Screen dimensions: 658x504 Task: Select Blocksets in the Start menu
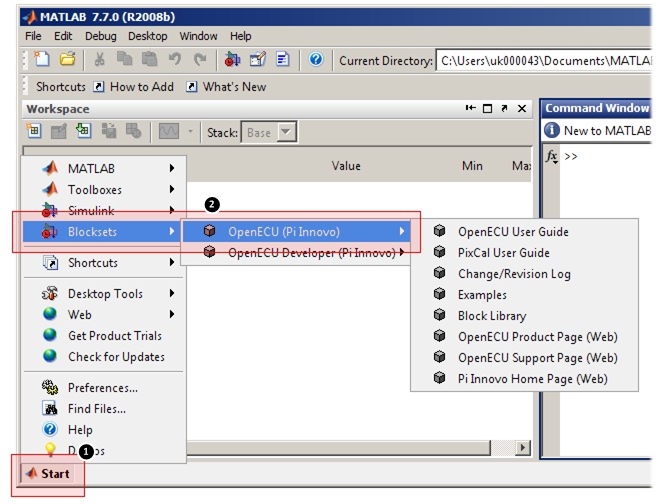pos(103,231)
